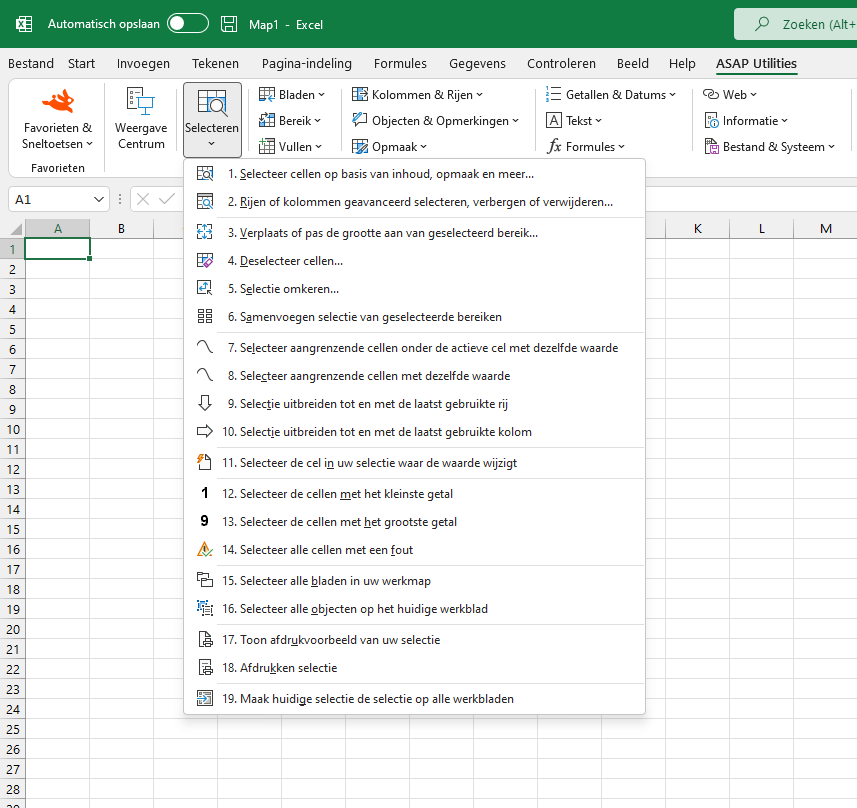Image resolution: width=857 pixels, height=808 pixels.
Task: Click the Excel logo icon in title bar
Action: [x=24, y=24]
